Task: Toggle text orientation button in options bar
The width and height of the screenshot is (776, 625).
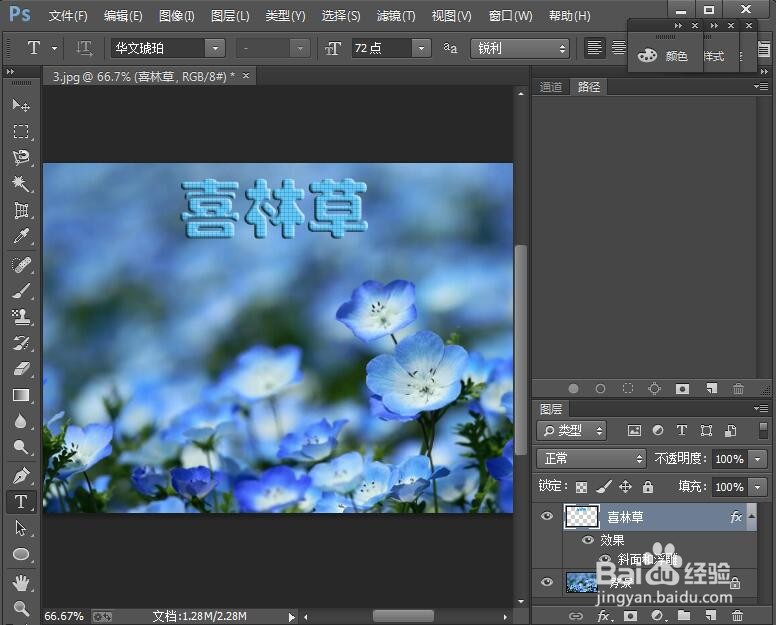Action: click(84, 48)
